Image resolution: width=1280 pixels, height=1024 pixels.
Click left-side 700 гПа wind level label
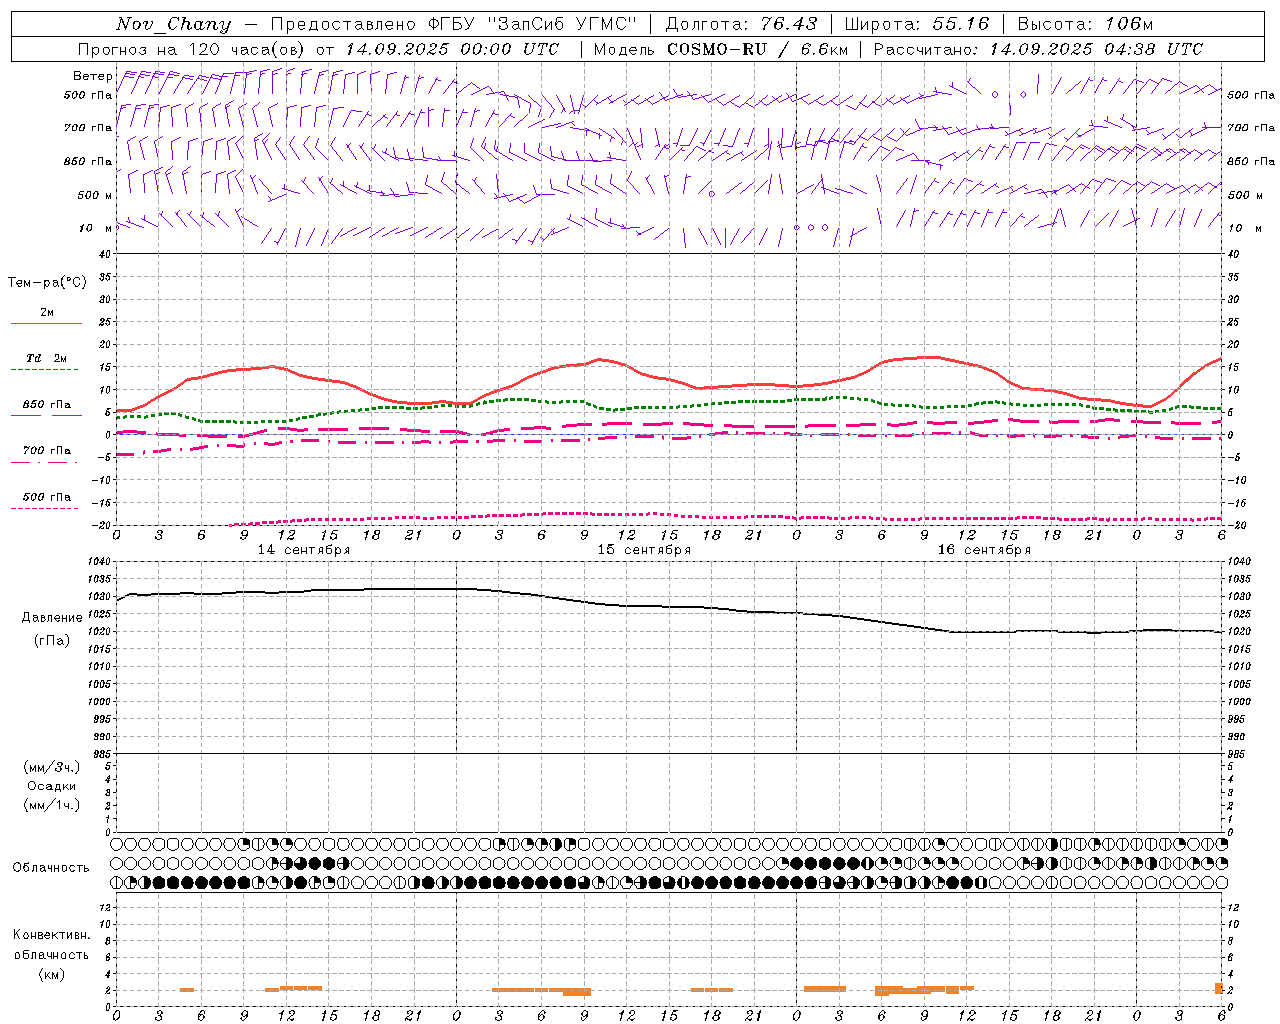click(x=88, y=128)
